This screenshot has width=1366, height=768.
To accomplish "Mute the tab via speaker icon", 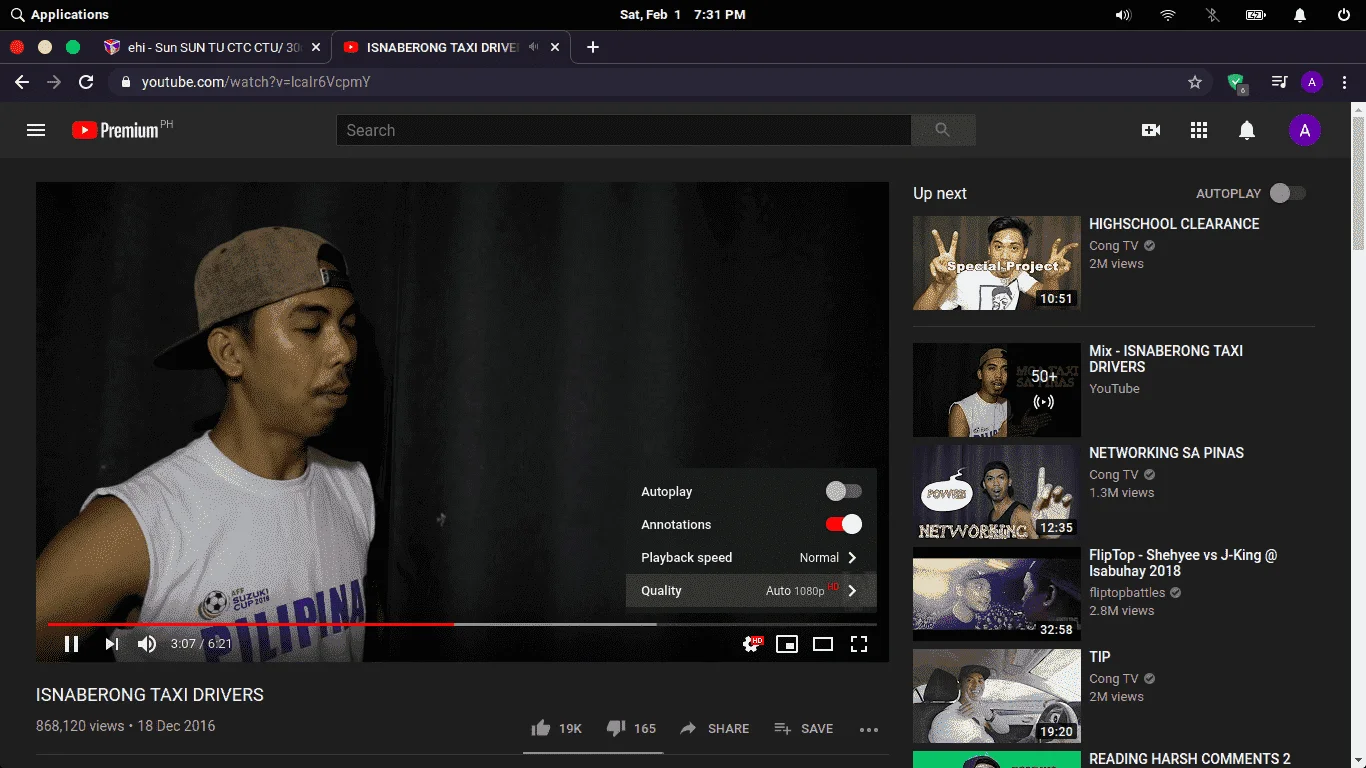I will (x=534, y=47).
